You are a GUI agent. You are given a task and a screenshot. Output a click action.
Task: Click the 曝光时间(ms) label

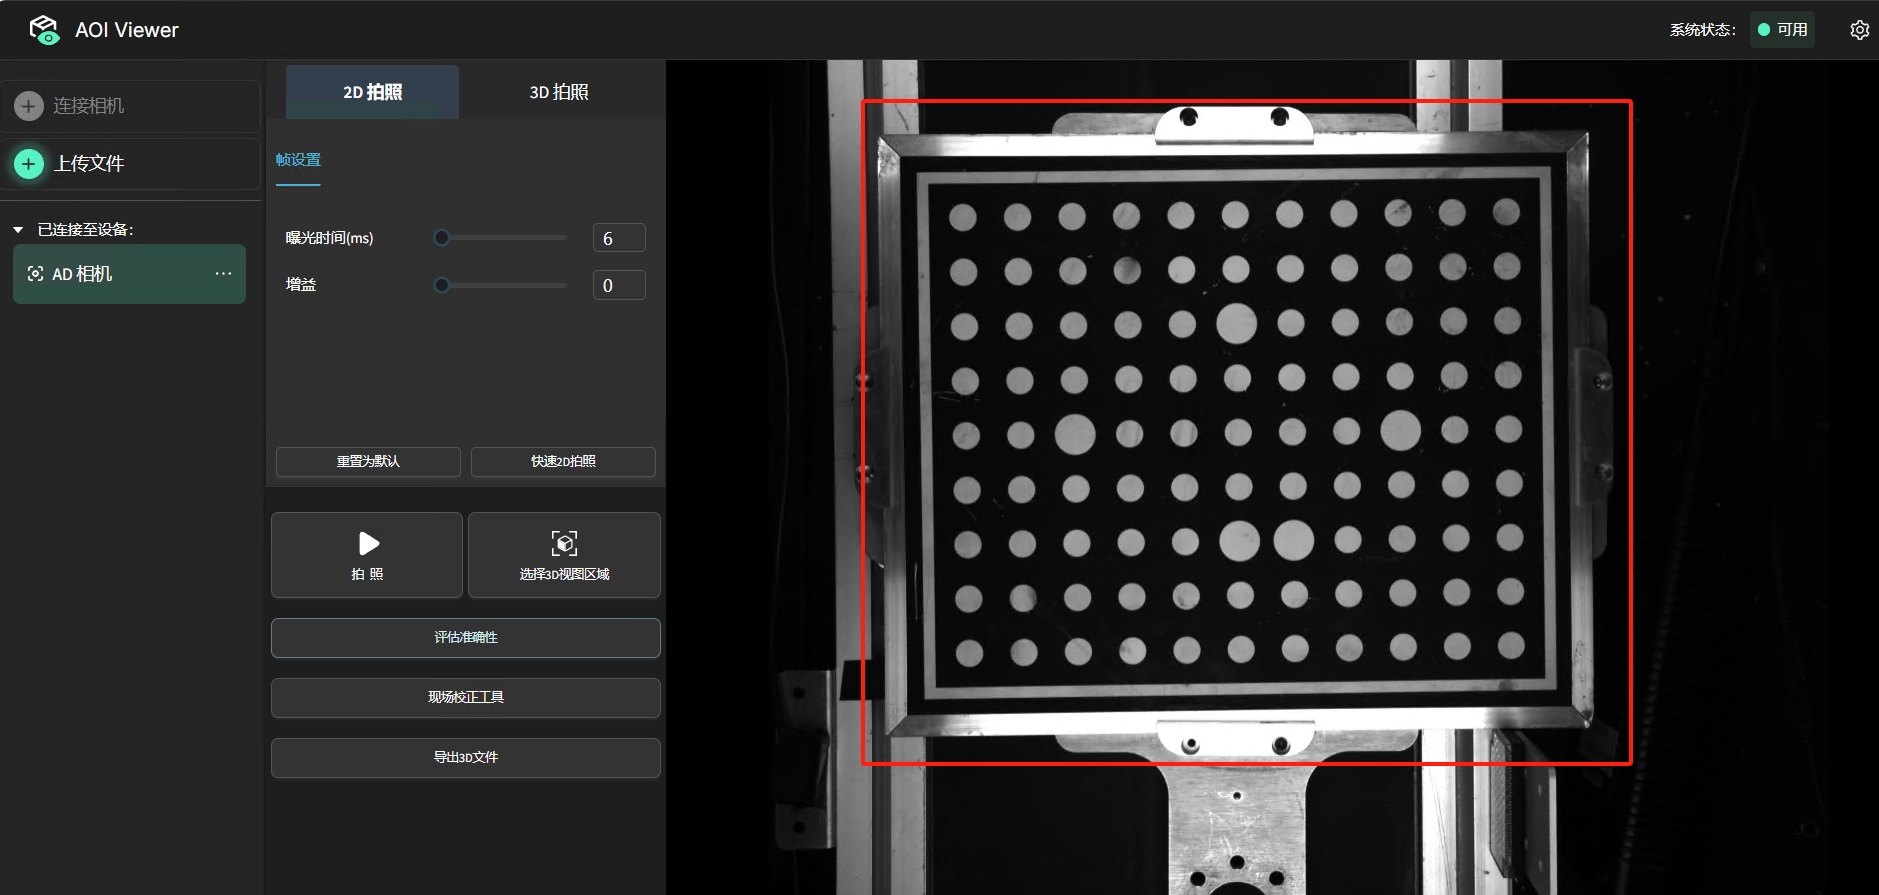[x=329, y=238]
